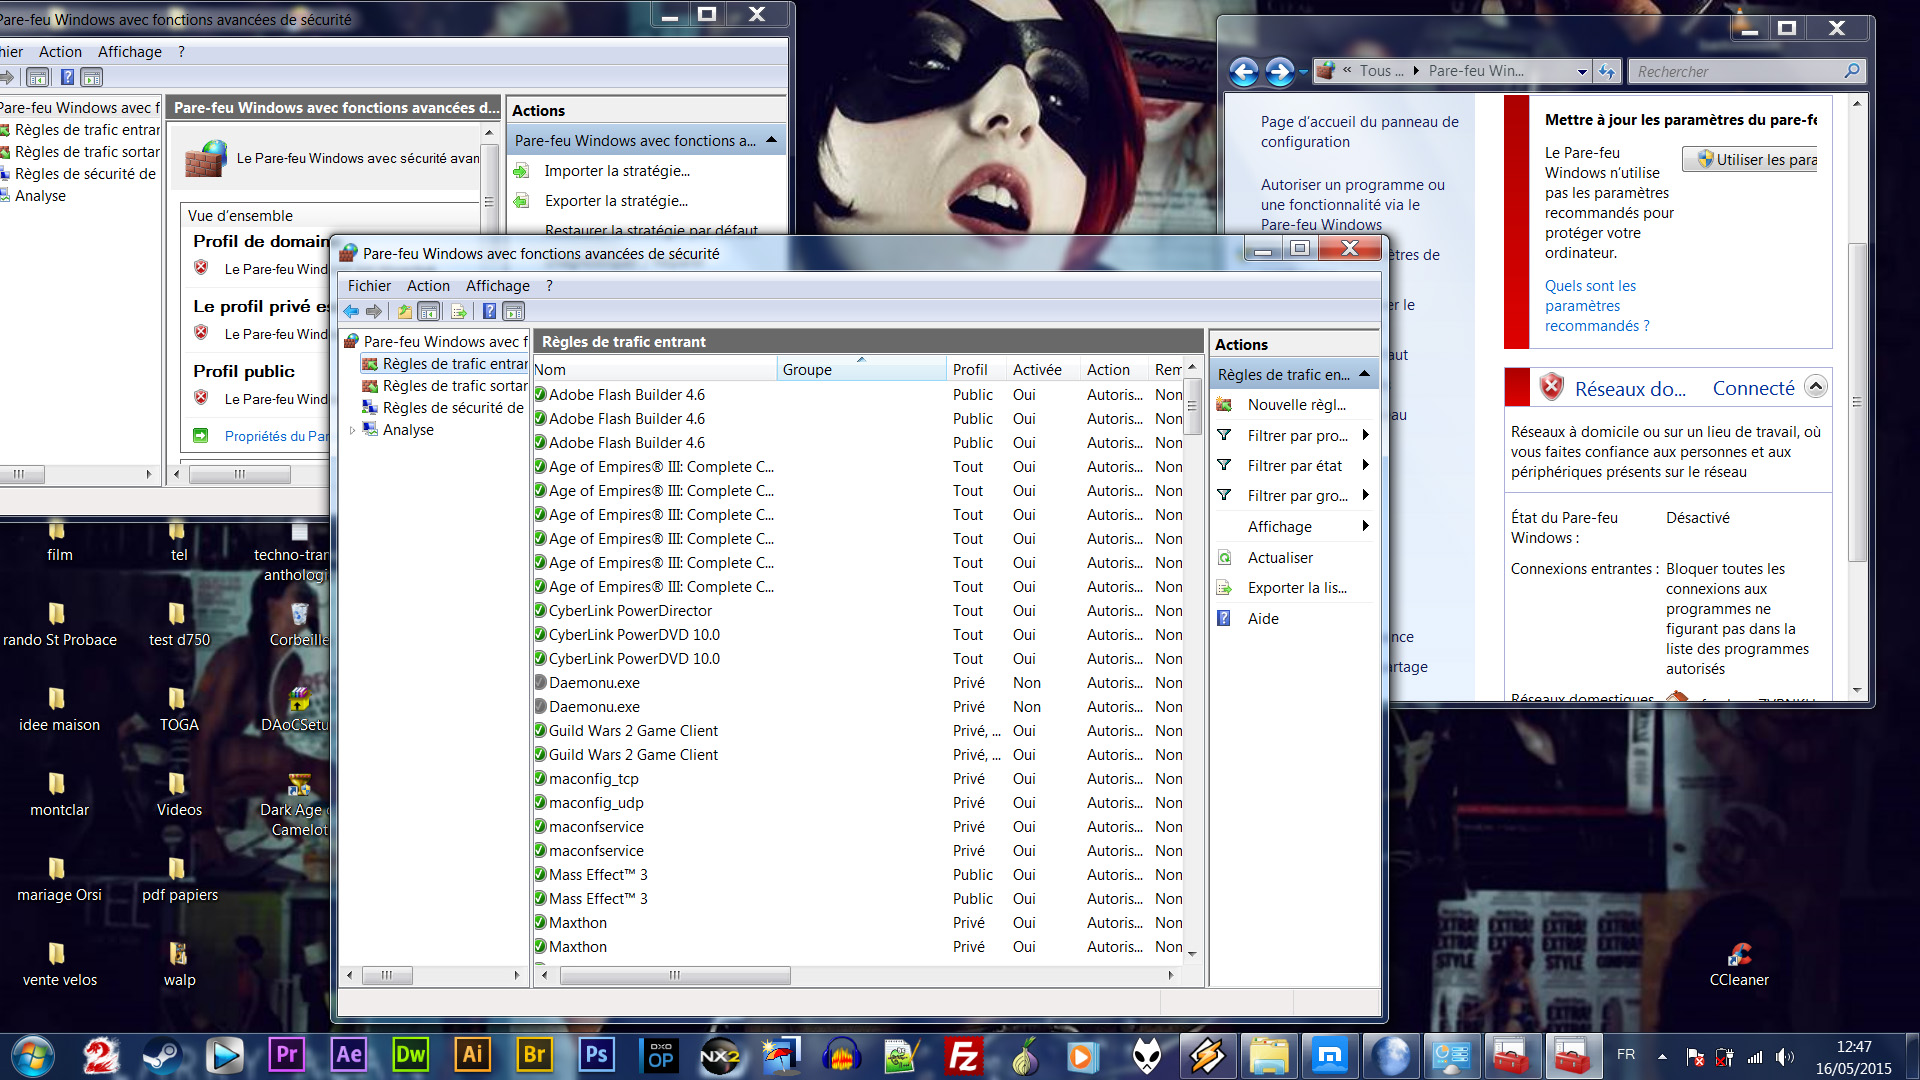Show hidden system tray icons

(x=1662, y=1056)
